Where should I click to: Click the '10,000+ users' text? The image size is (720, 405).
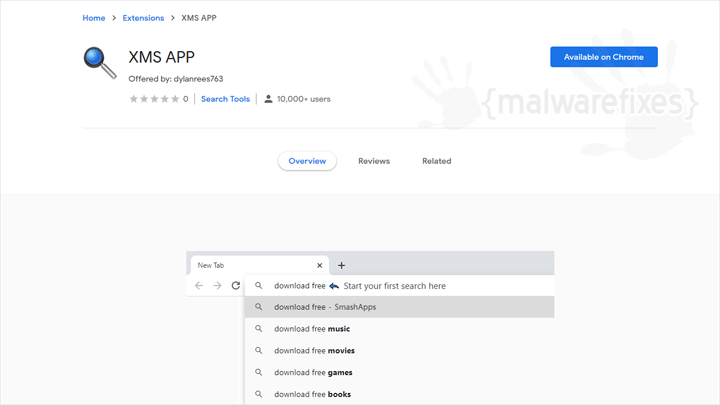click(304, 99)
